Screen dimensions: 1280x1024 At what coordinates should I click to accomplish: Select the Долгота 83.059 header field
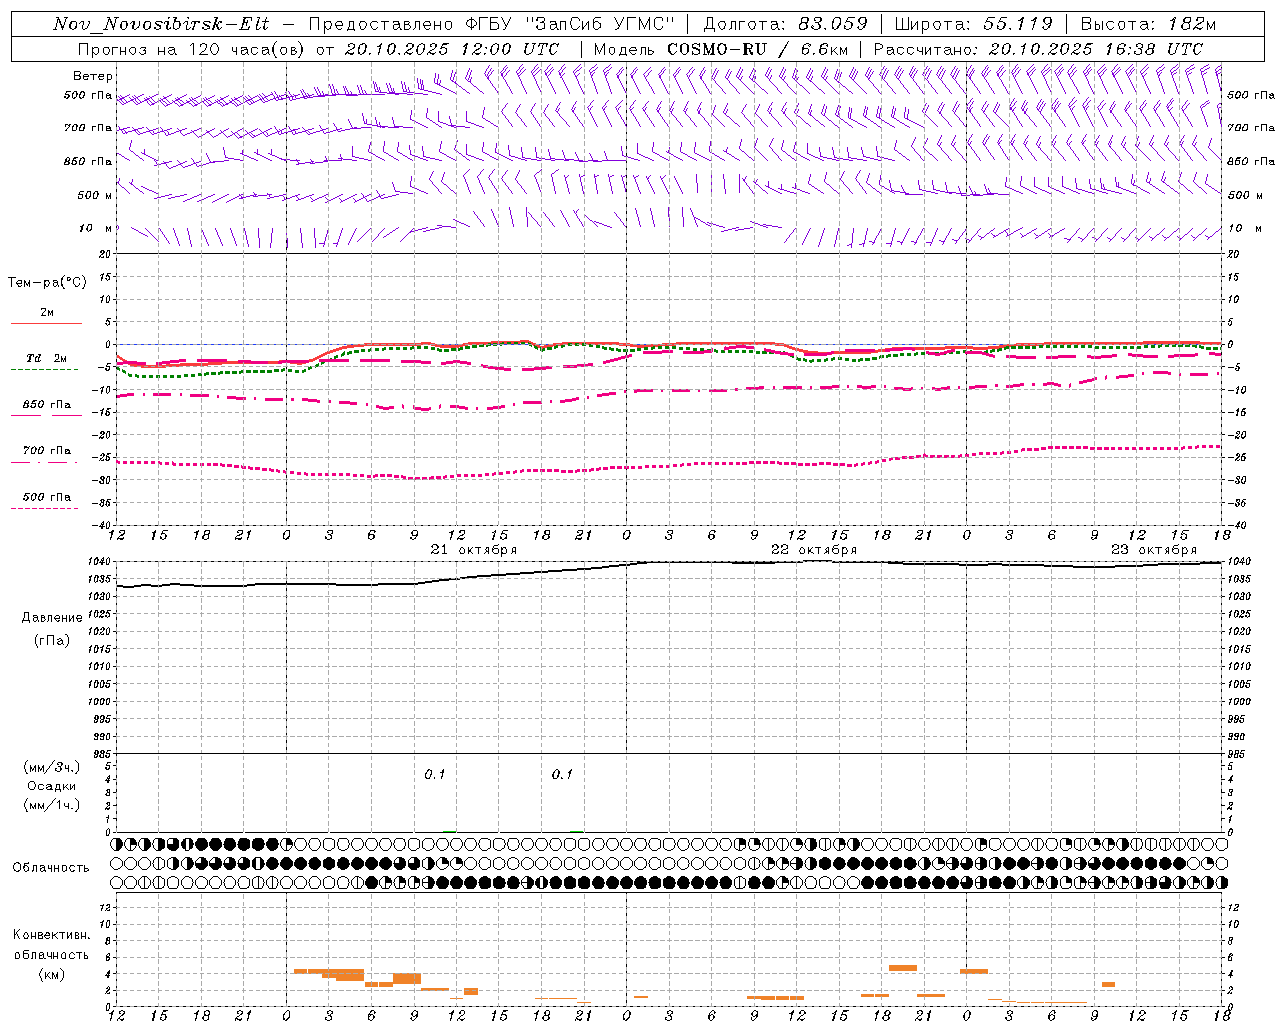coord(786,24)
